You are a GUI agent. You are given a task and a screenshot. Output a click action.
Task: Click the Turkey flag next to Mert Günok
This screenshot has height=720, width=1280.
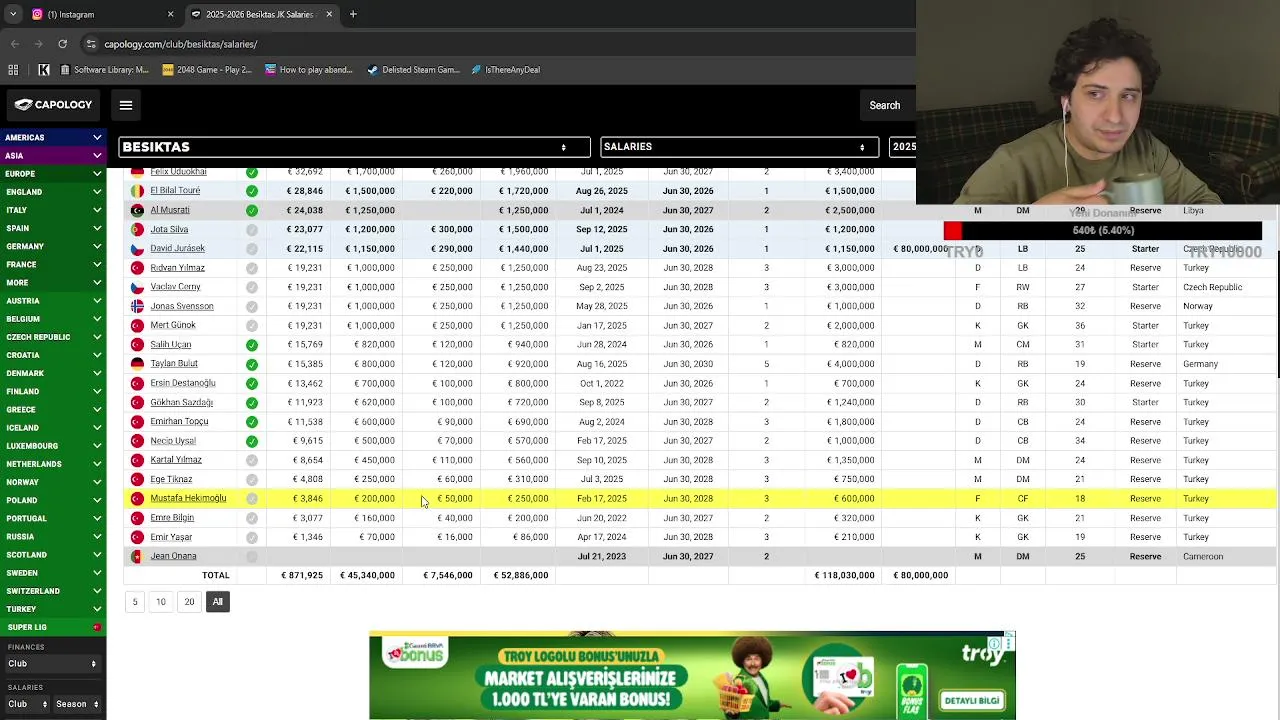coord(137,325)
